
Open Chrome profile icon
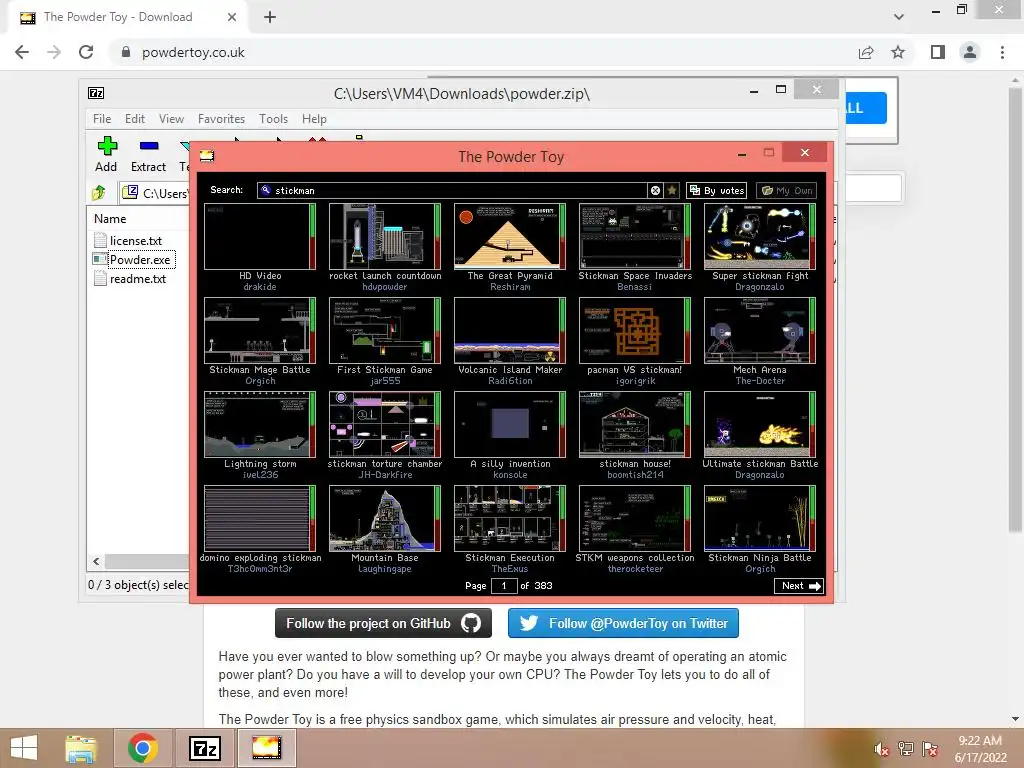[970, 52]
